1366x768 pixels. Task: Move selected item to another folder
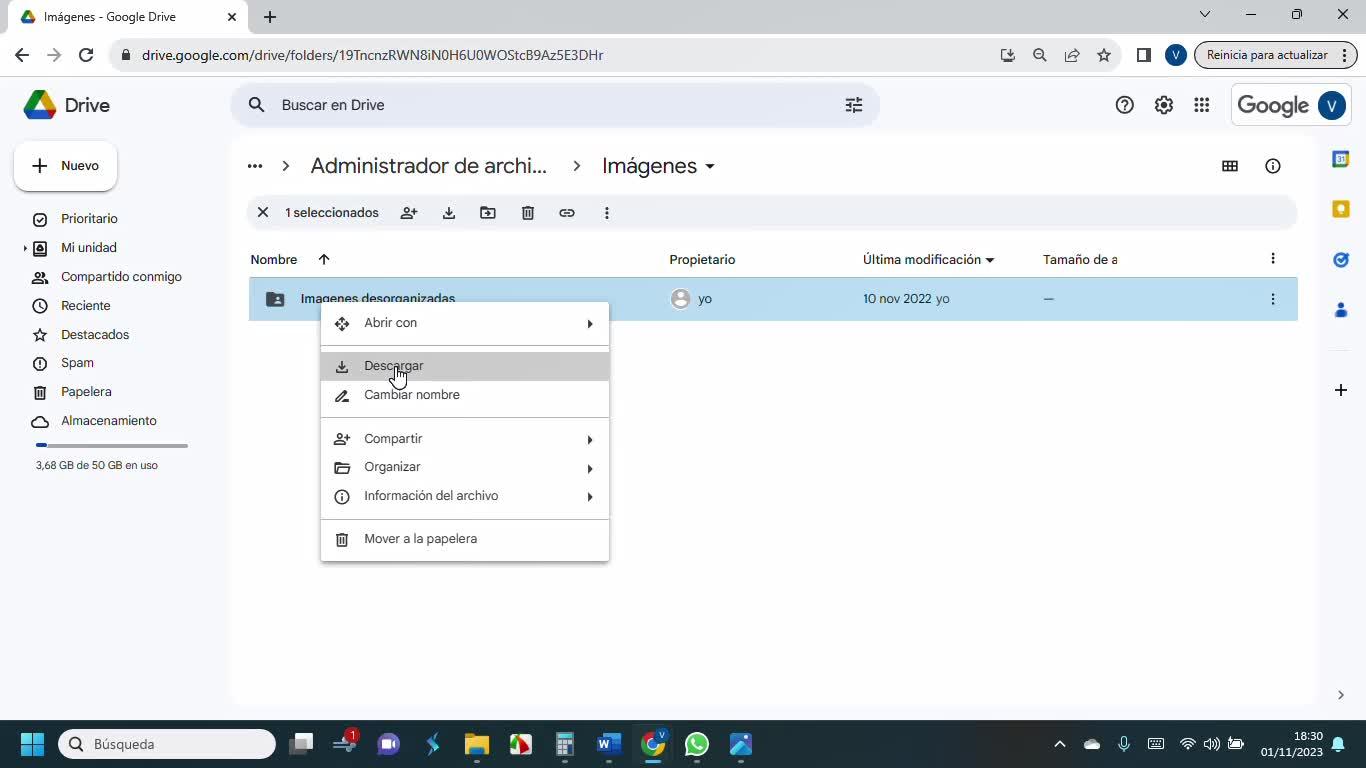pyautogui.click(x=488, y=213)
